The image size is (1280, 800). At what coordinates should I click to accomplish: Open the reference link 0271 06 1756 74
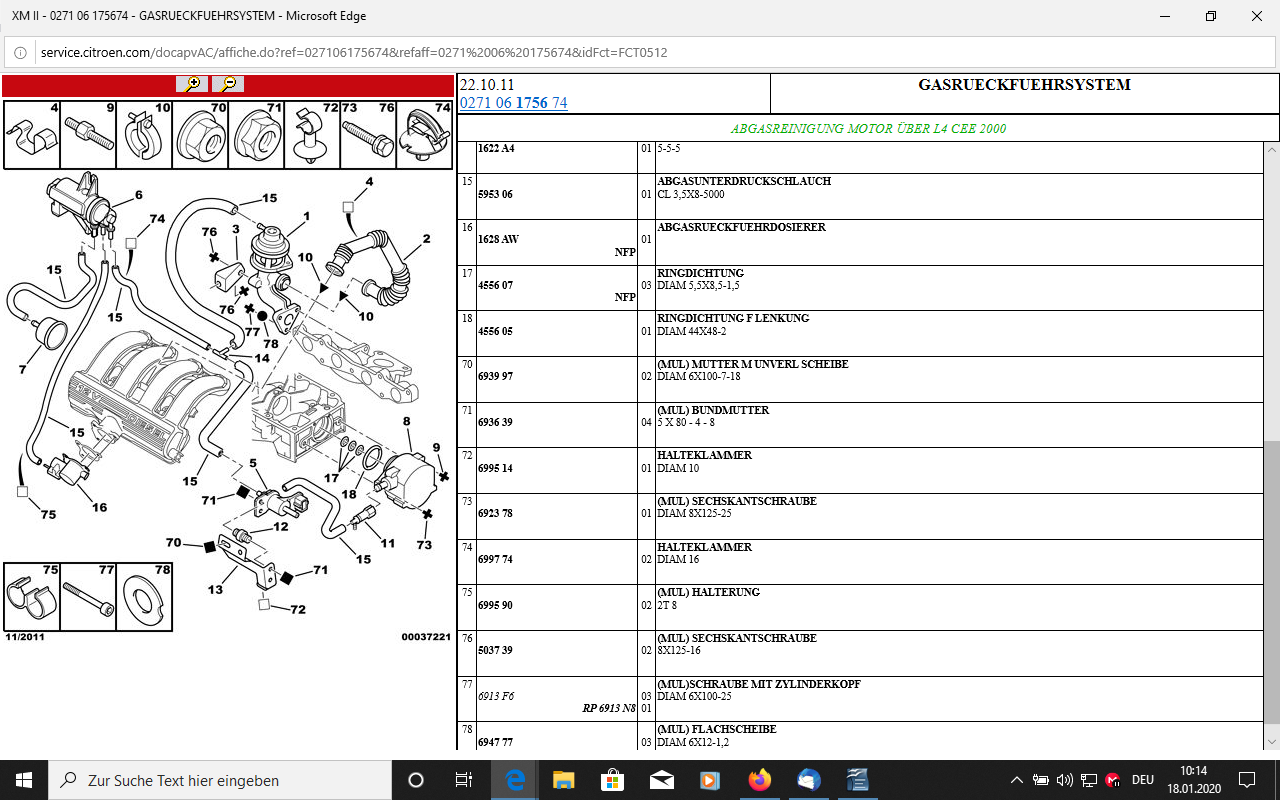tap(514, 103)
